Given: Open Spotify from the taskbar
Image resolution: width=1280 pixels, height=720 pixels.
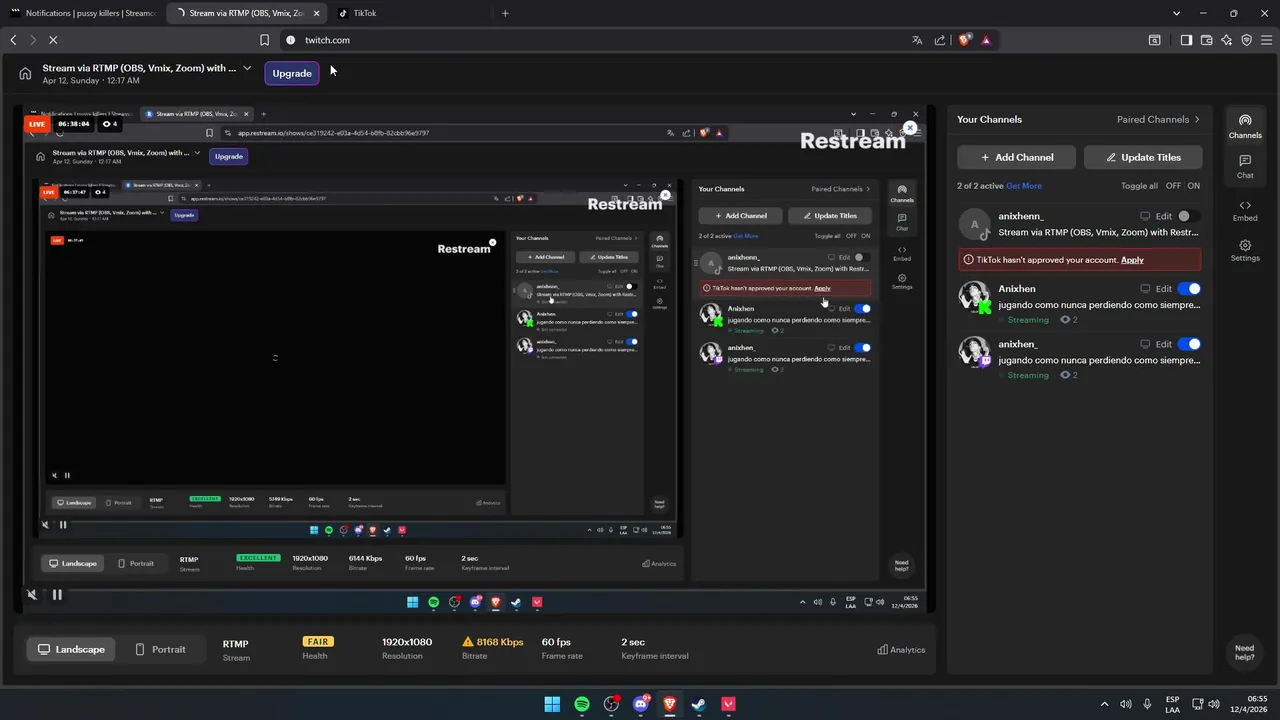Looking at the screenshot, I should [x=582, y=704].
